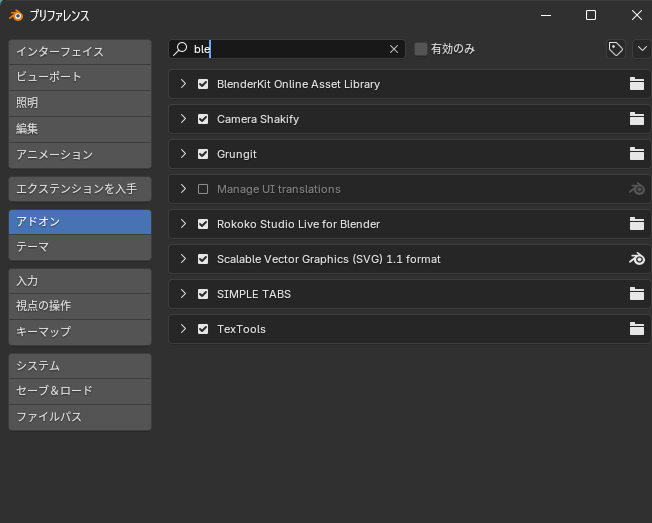This screenshot has height=523, width=652.
Task: Open the テーマ preferences section
Action: pyautogui.click(x=80, y=246)
